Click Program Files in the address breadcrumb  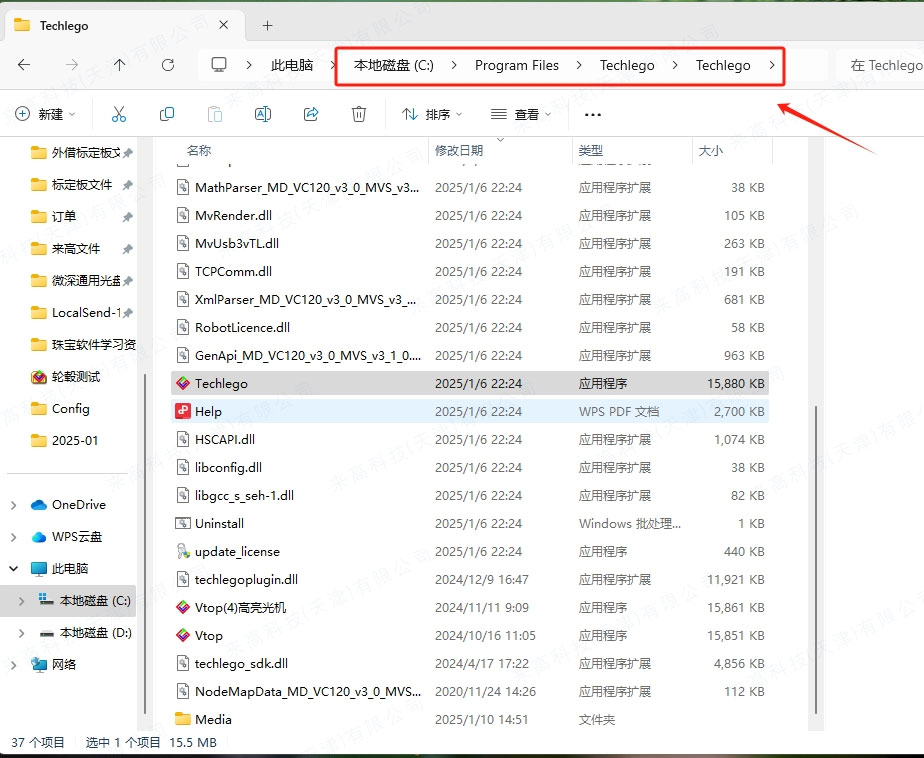pyautogui.click(x=516, y=65)
